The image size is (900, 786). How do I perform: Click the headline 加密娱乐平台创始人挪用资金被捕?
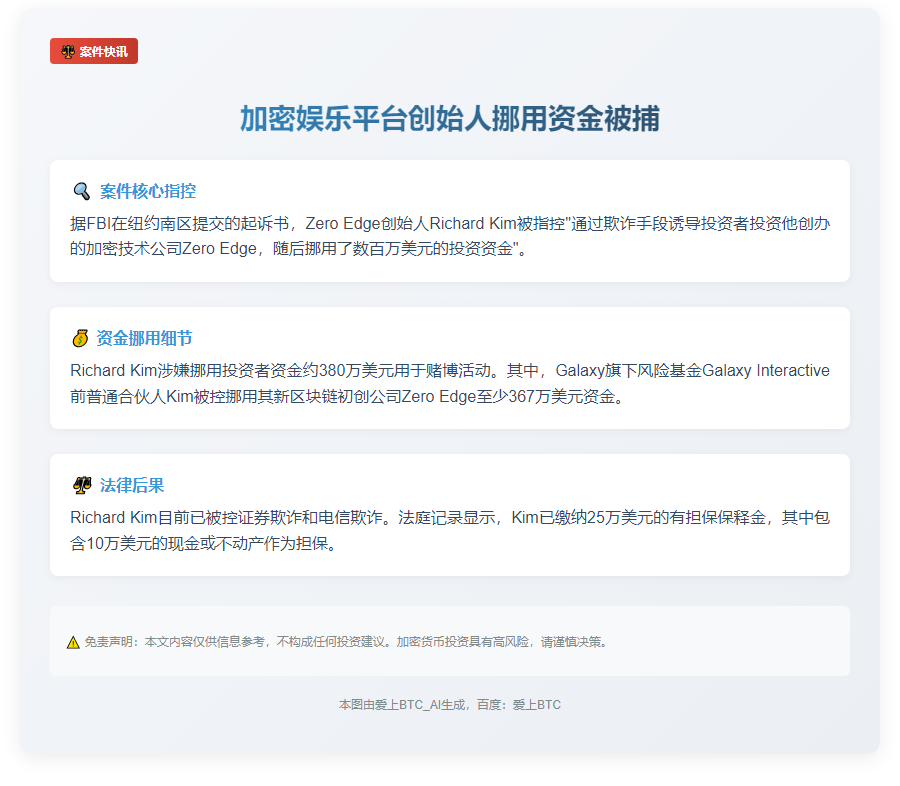[x=449, y=119]
